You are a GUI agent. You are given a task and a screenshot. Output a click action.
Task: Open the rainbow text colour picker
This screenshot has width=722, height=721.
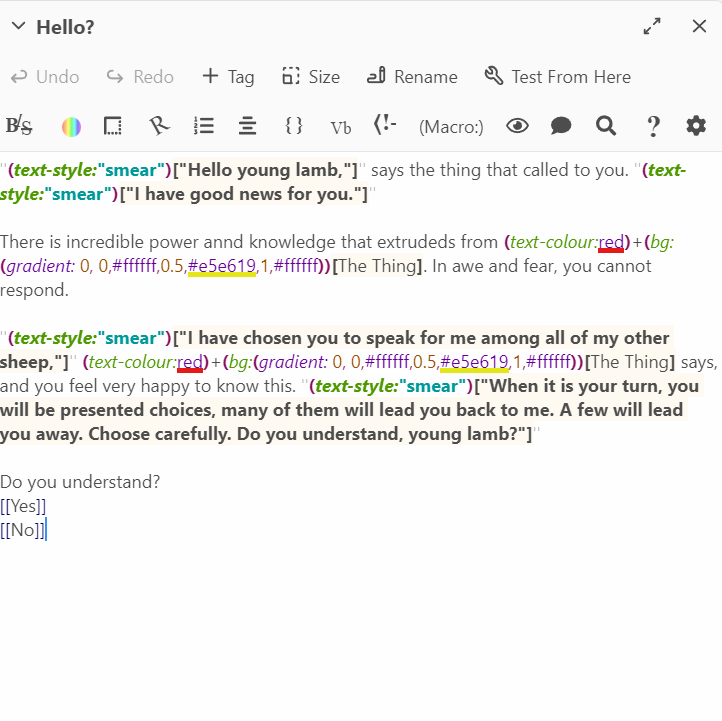click(71, 127)
